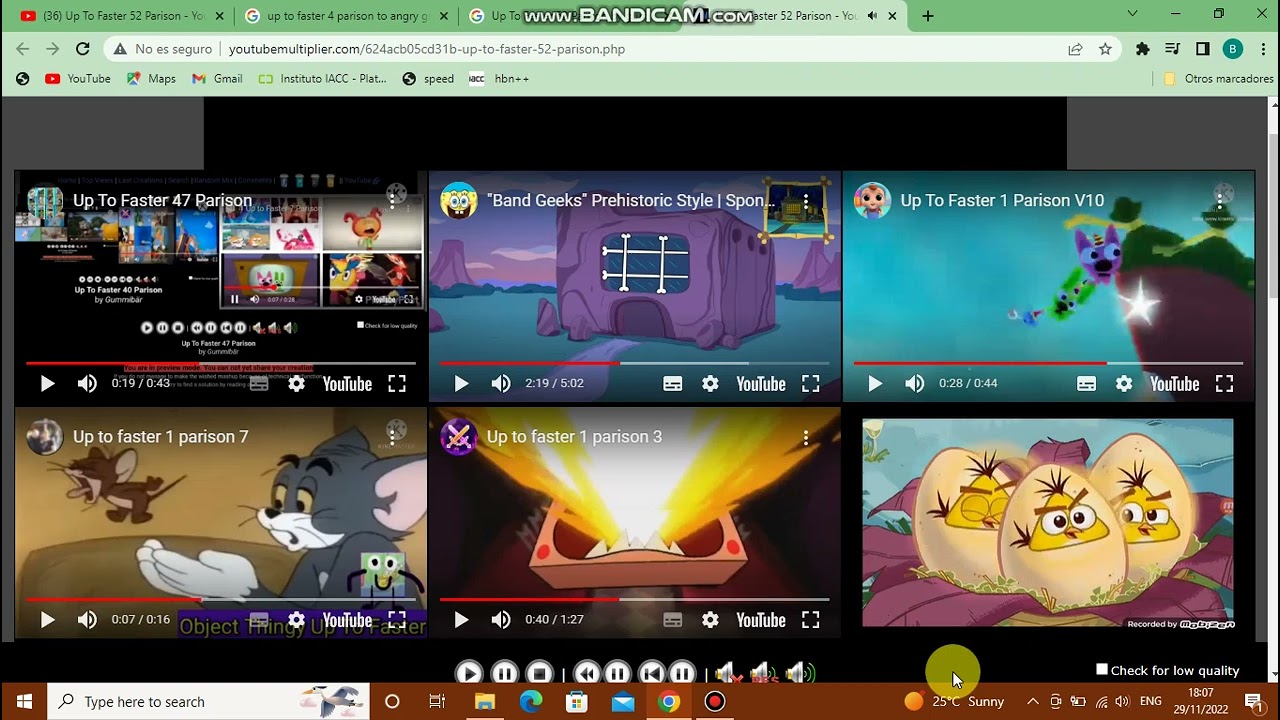1280x720 pixels.
Task: Go back to the previous page
Action: 23,49
